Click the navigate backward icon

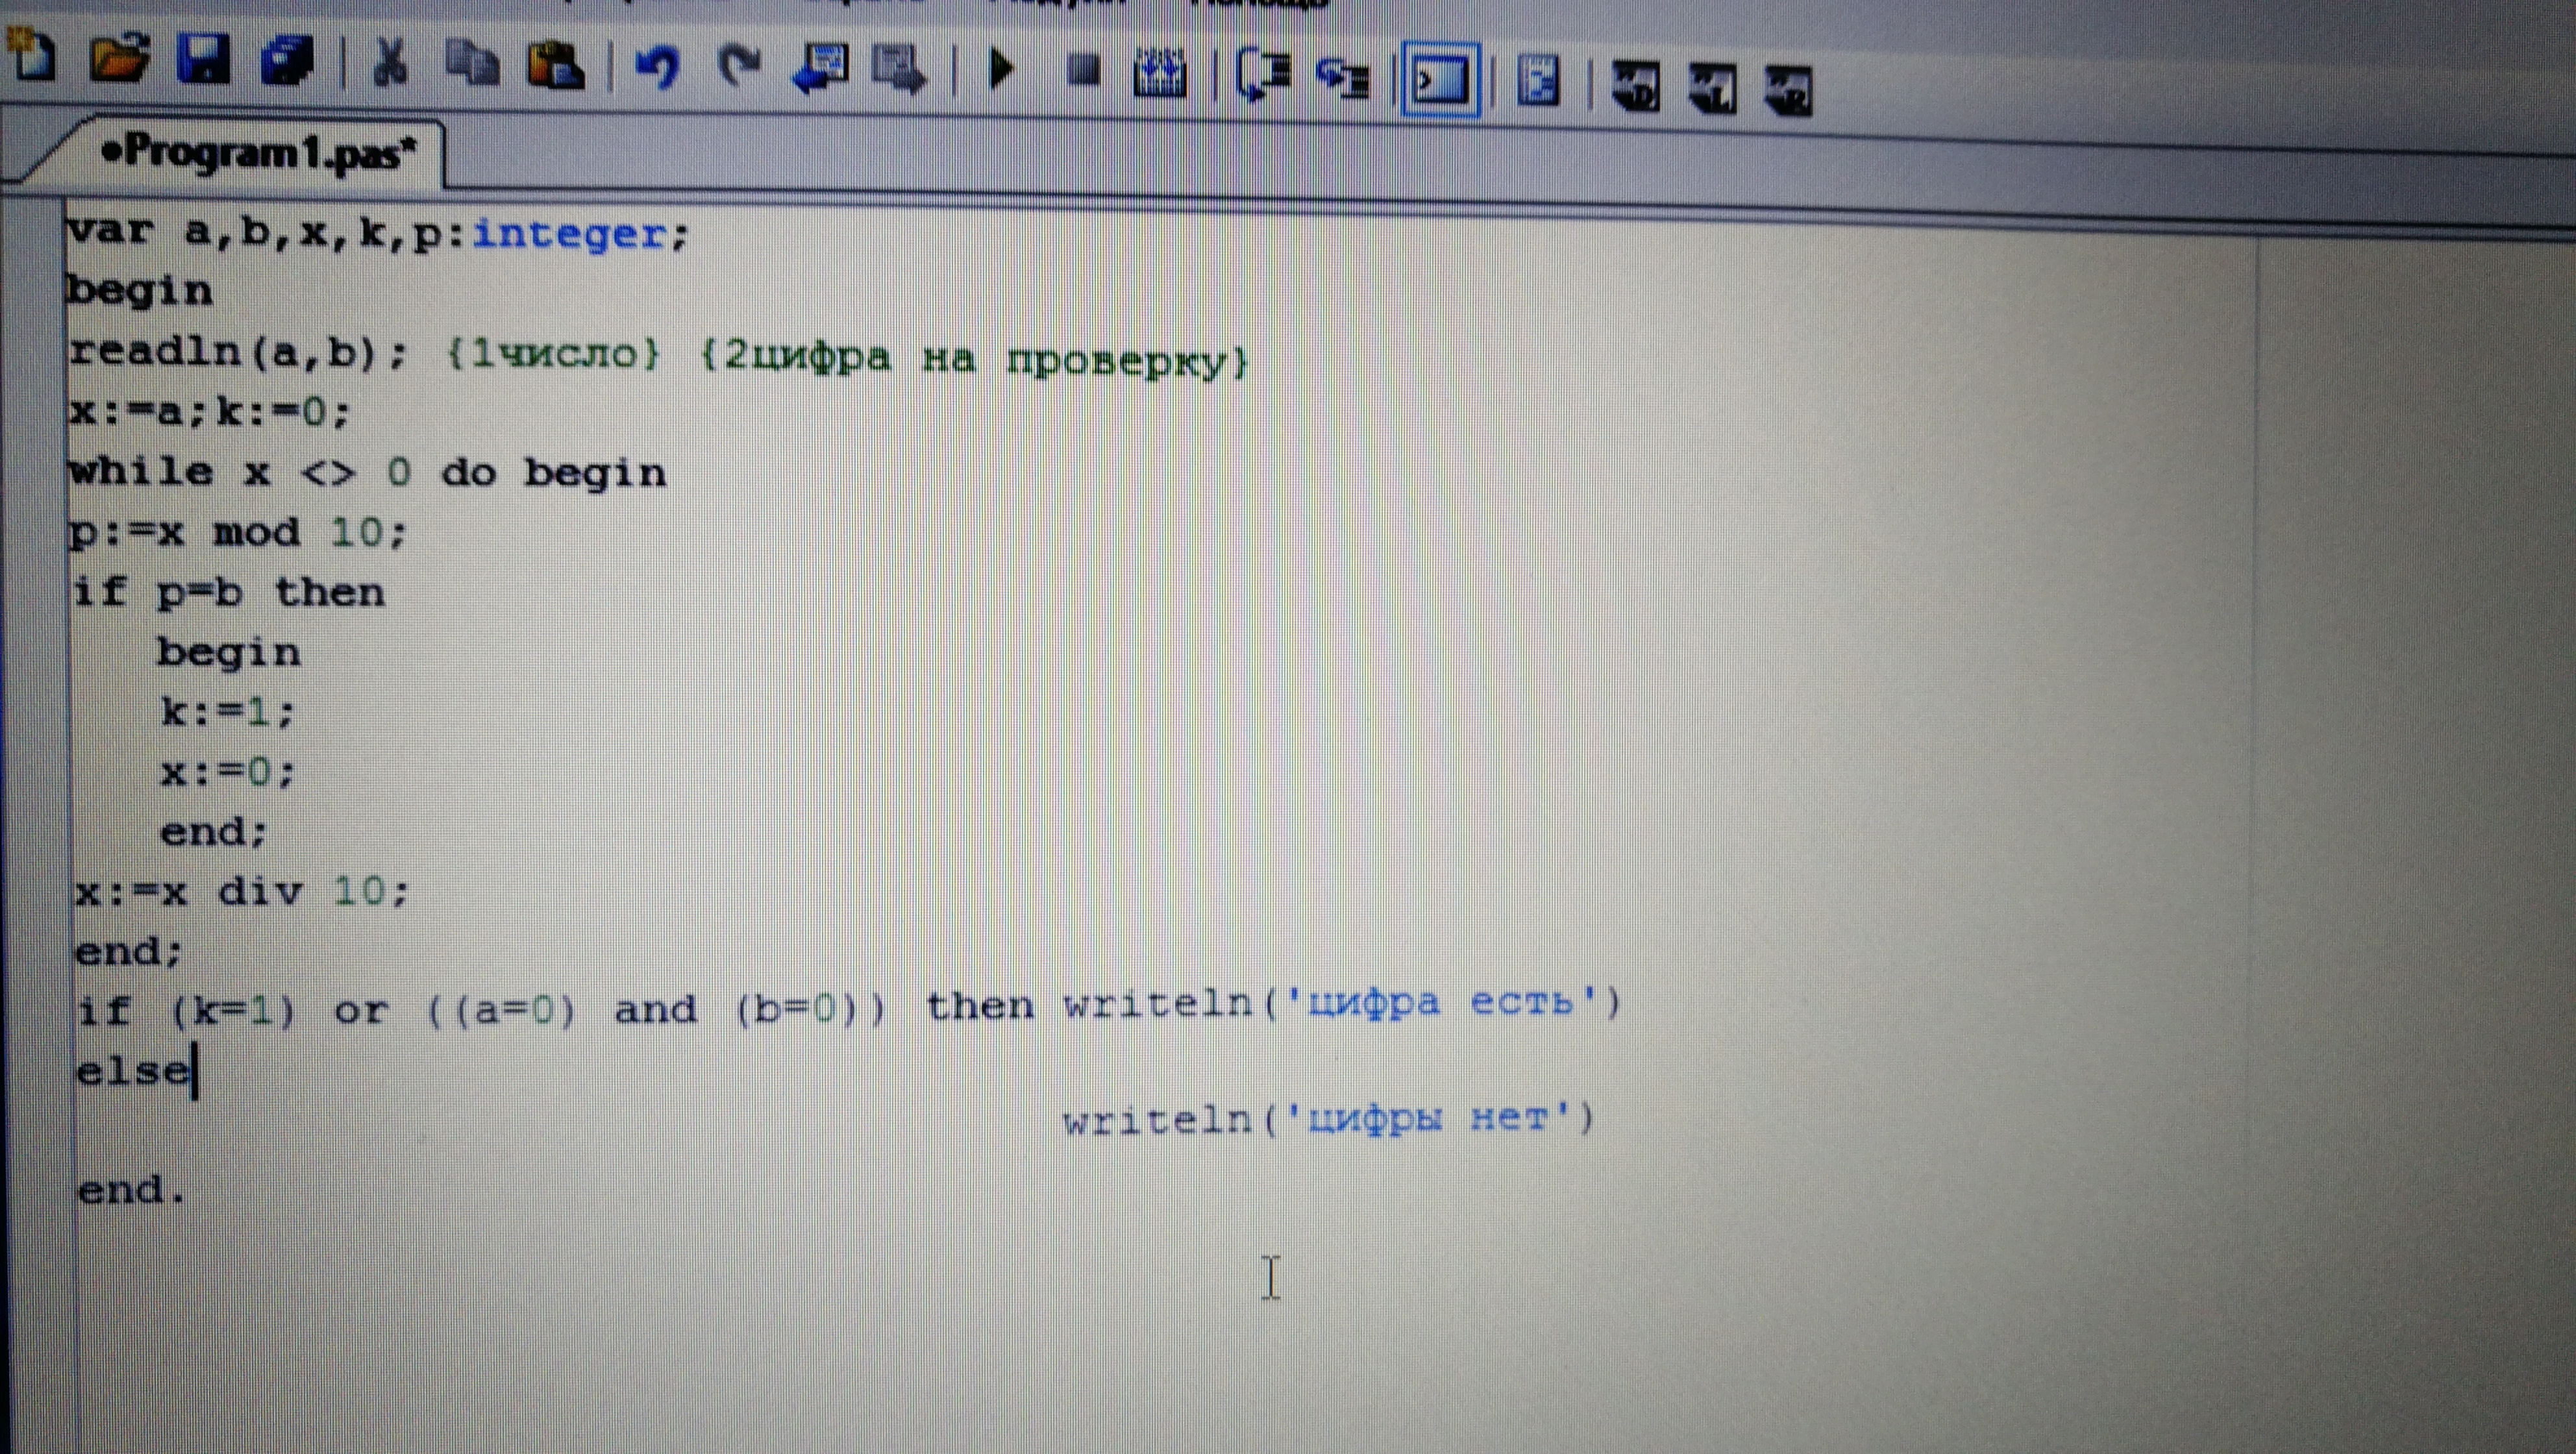(x=820, y=70)
